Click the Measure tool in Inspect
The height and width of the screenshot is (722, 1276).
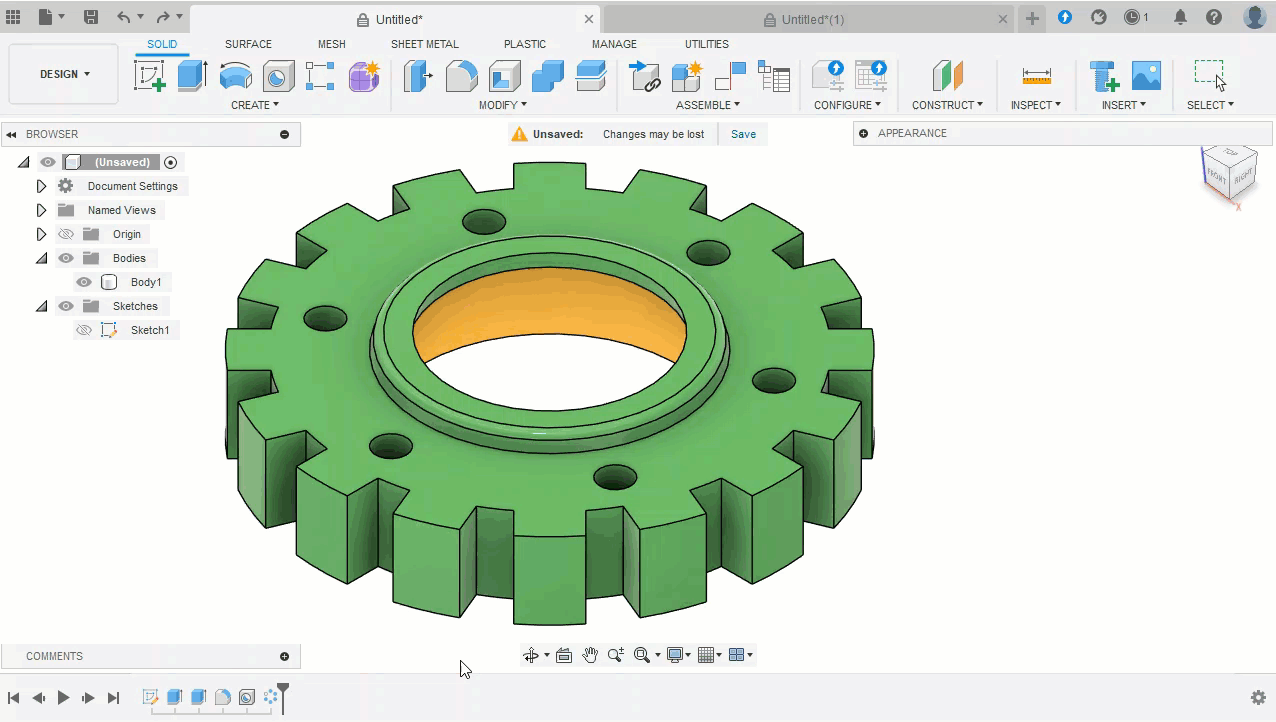tap(1036, 76)
